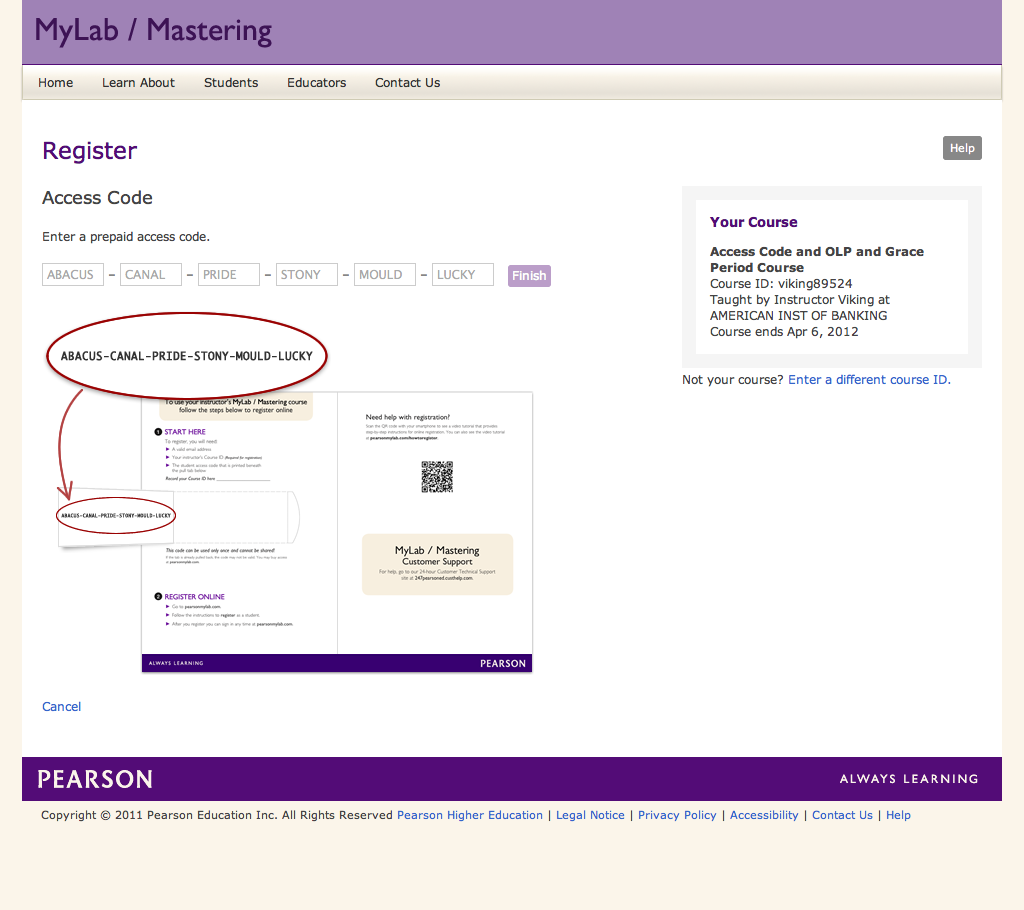This screenshot has height=910, width=1024.
Task: Click the gray Help button
Action: coord(962,148)
